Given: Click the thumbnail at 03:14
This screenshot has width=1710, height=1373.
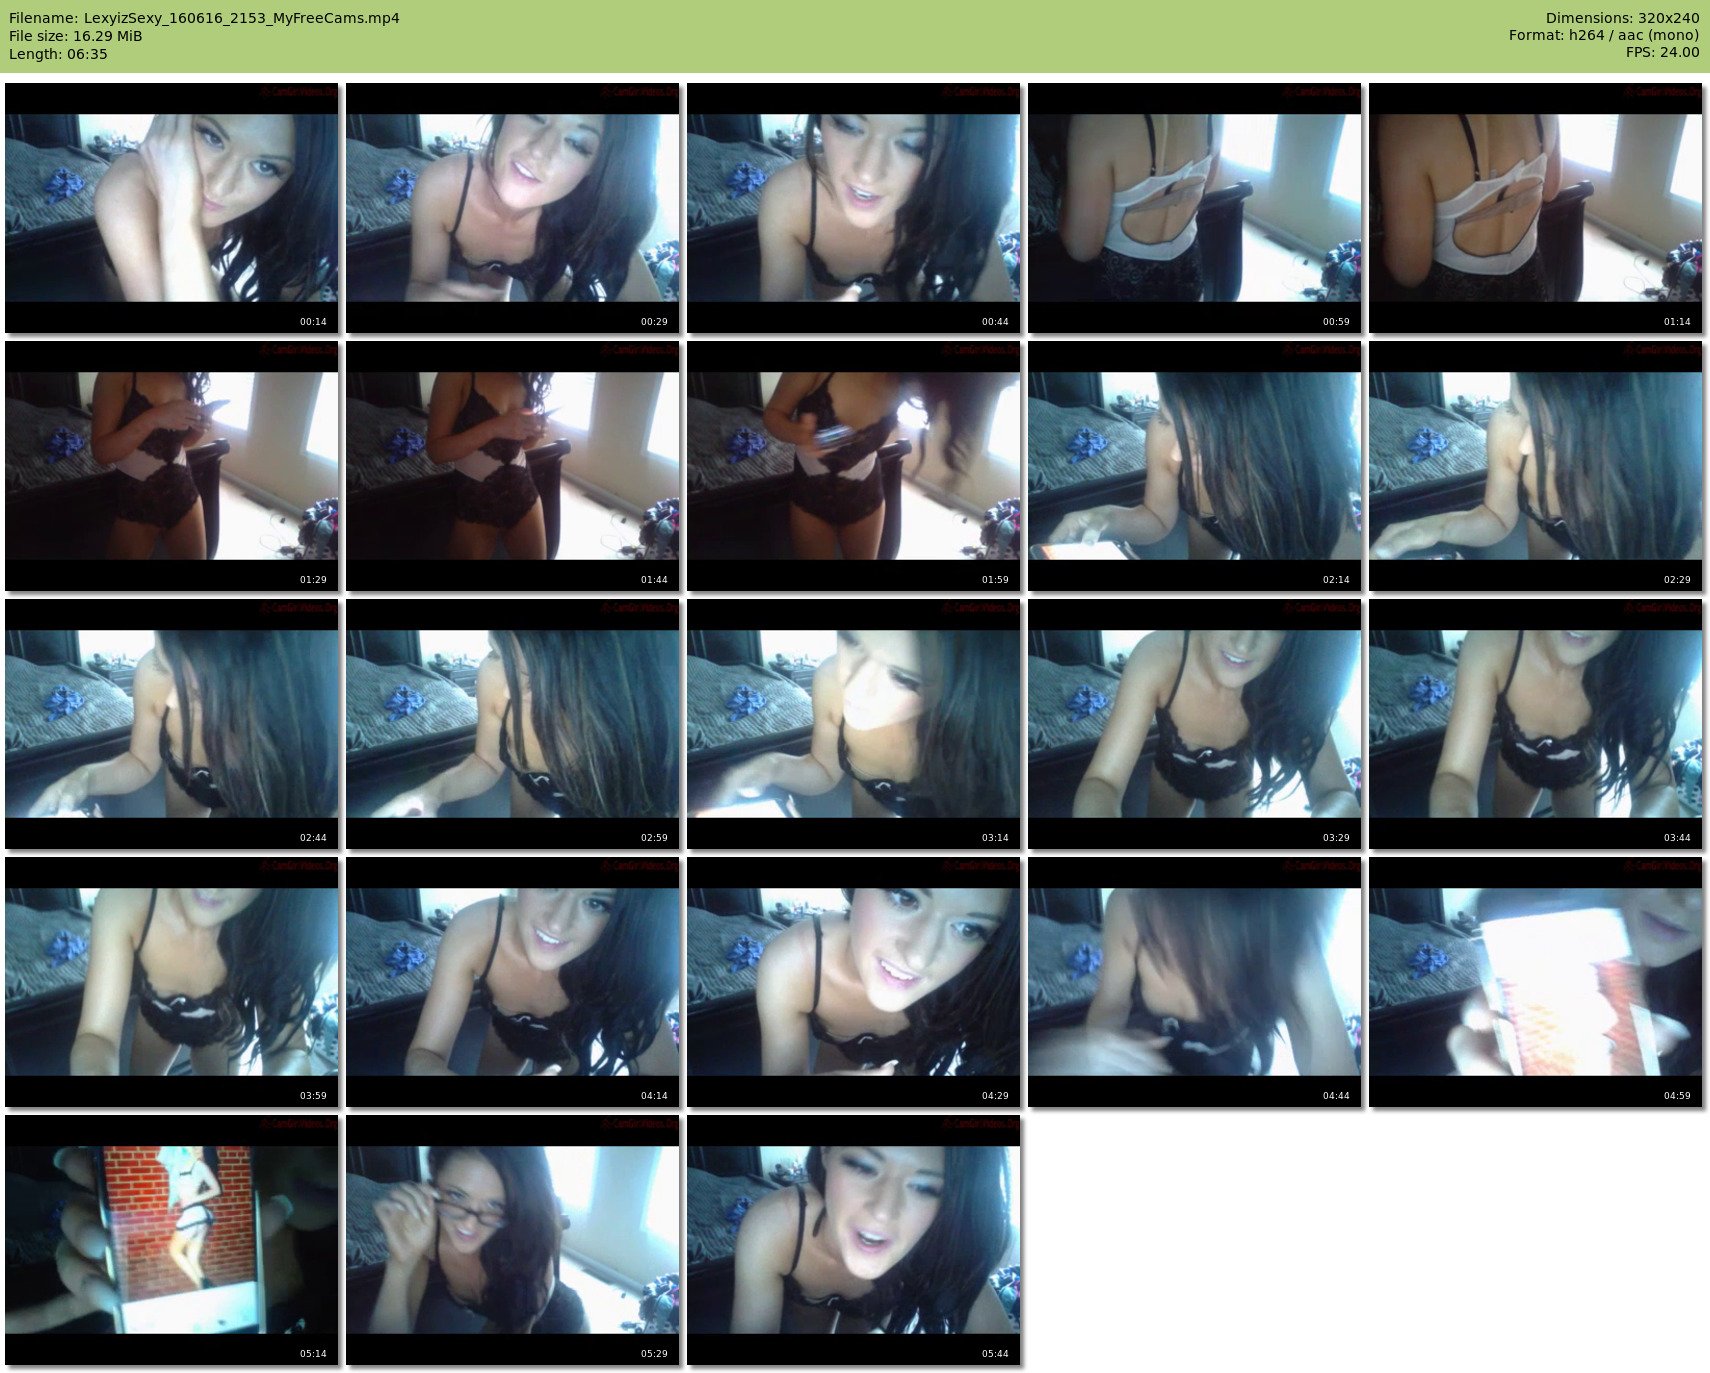Looking at the screenshot, I should [853, 724].
